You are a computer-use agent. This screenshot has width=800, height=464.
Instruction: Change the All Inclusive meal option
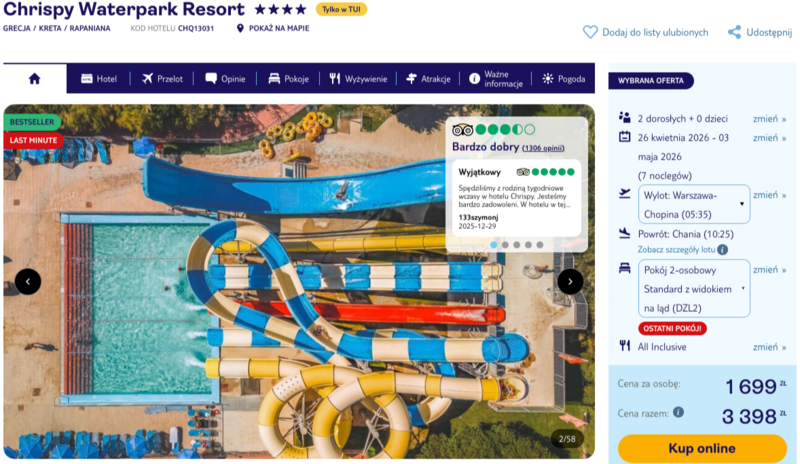[x=769, y=347]
